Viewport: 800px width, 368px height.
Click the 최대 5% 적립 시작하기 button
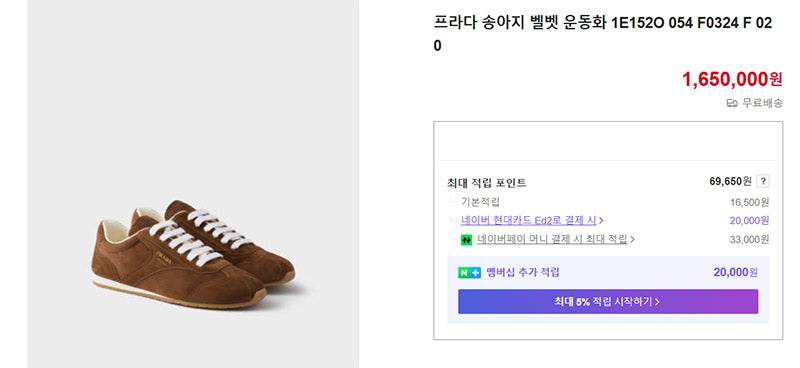(608, 302)
